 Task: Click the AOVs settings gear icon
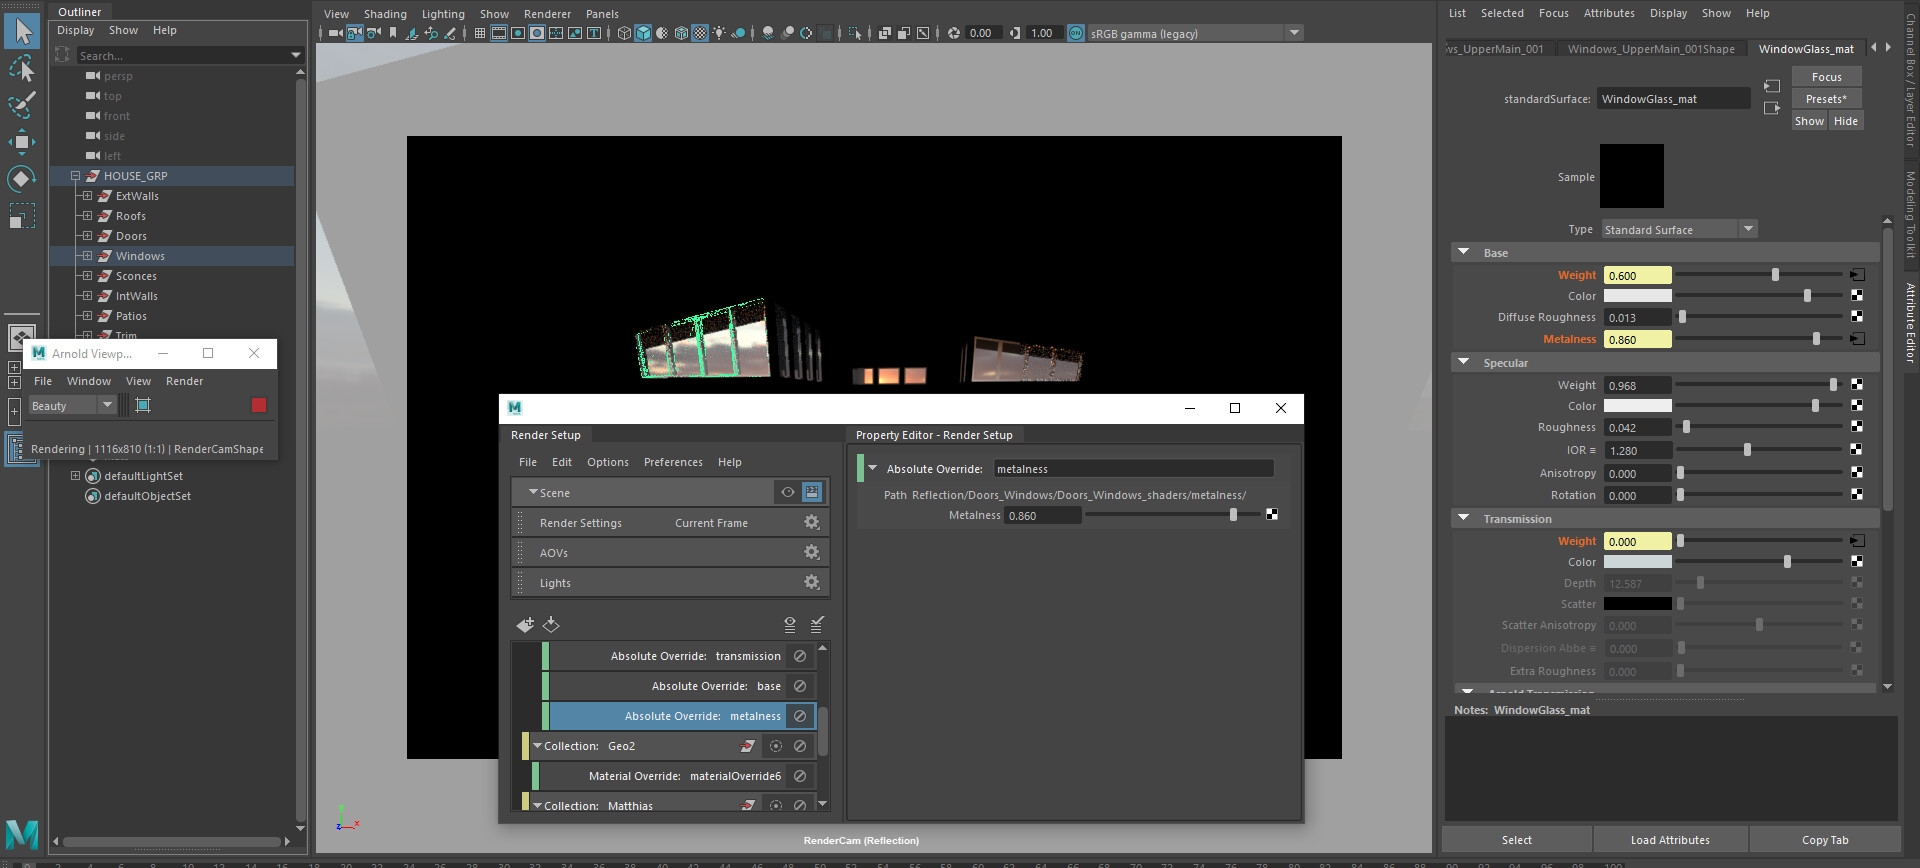point(811,553)
